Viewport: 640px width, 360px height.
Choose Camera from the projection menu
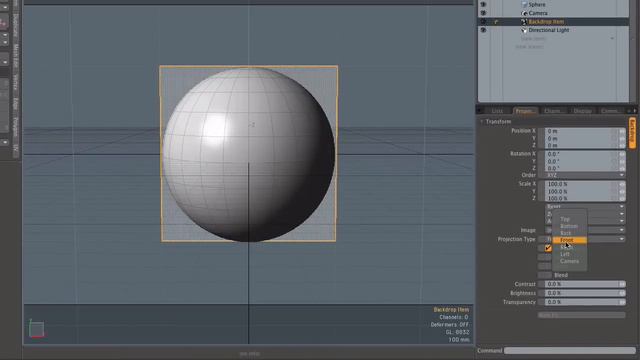[x=569, y=261]
